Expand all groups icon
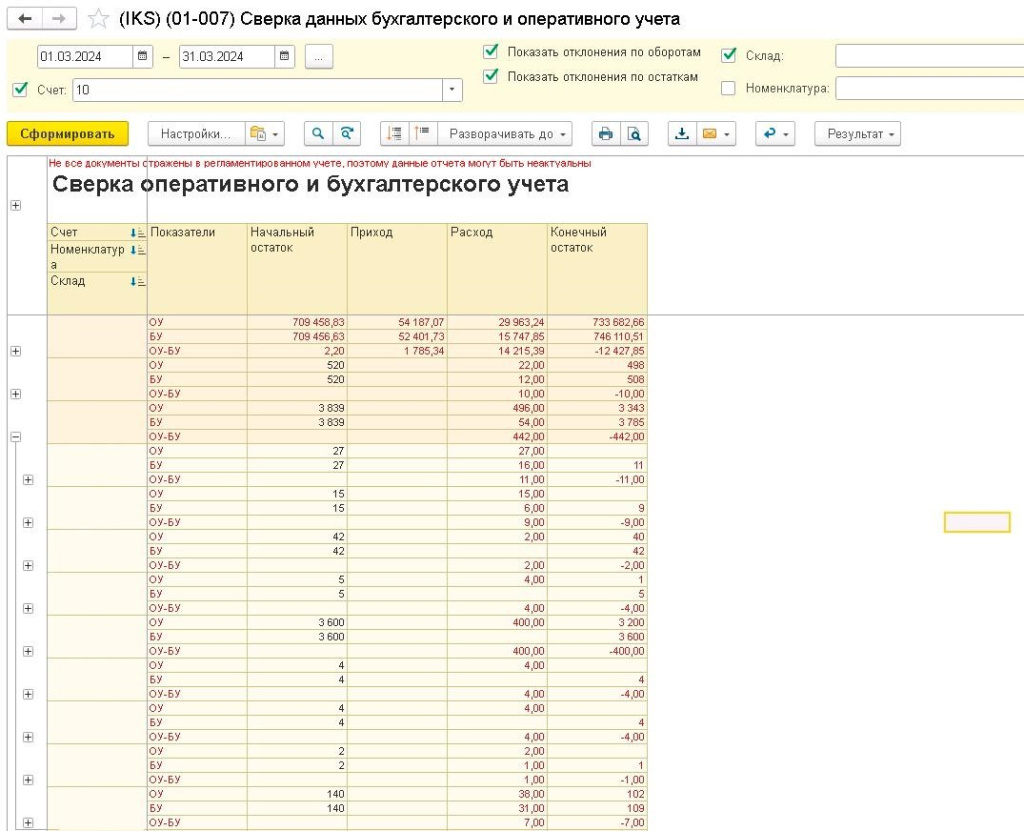 pos(423,134)
